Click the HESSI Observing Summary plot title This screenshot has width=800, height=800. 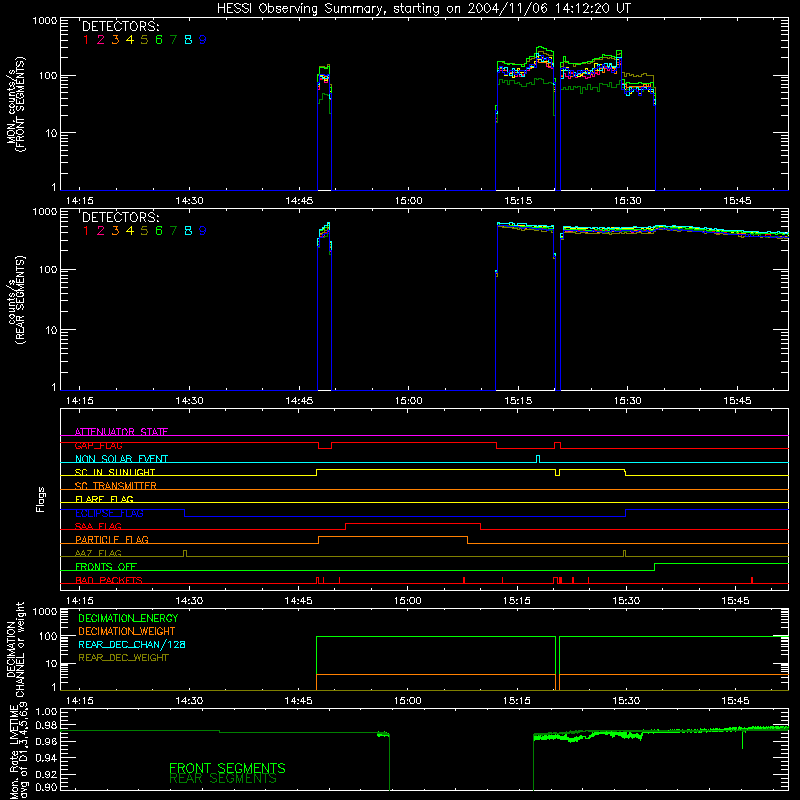coord(424,9)
